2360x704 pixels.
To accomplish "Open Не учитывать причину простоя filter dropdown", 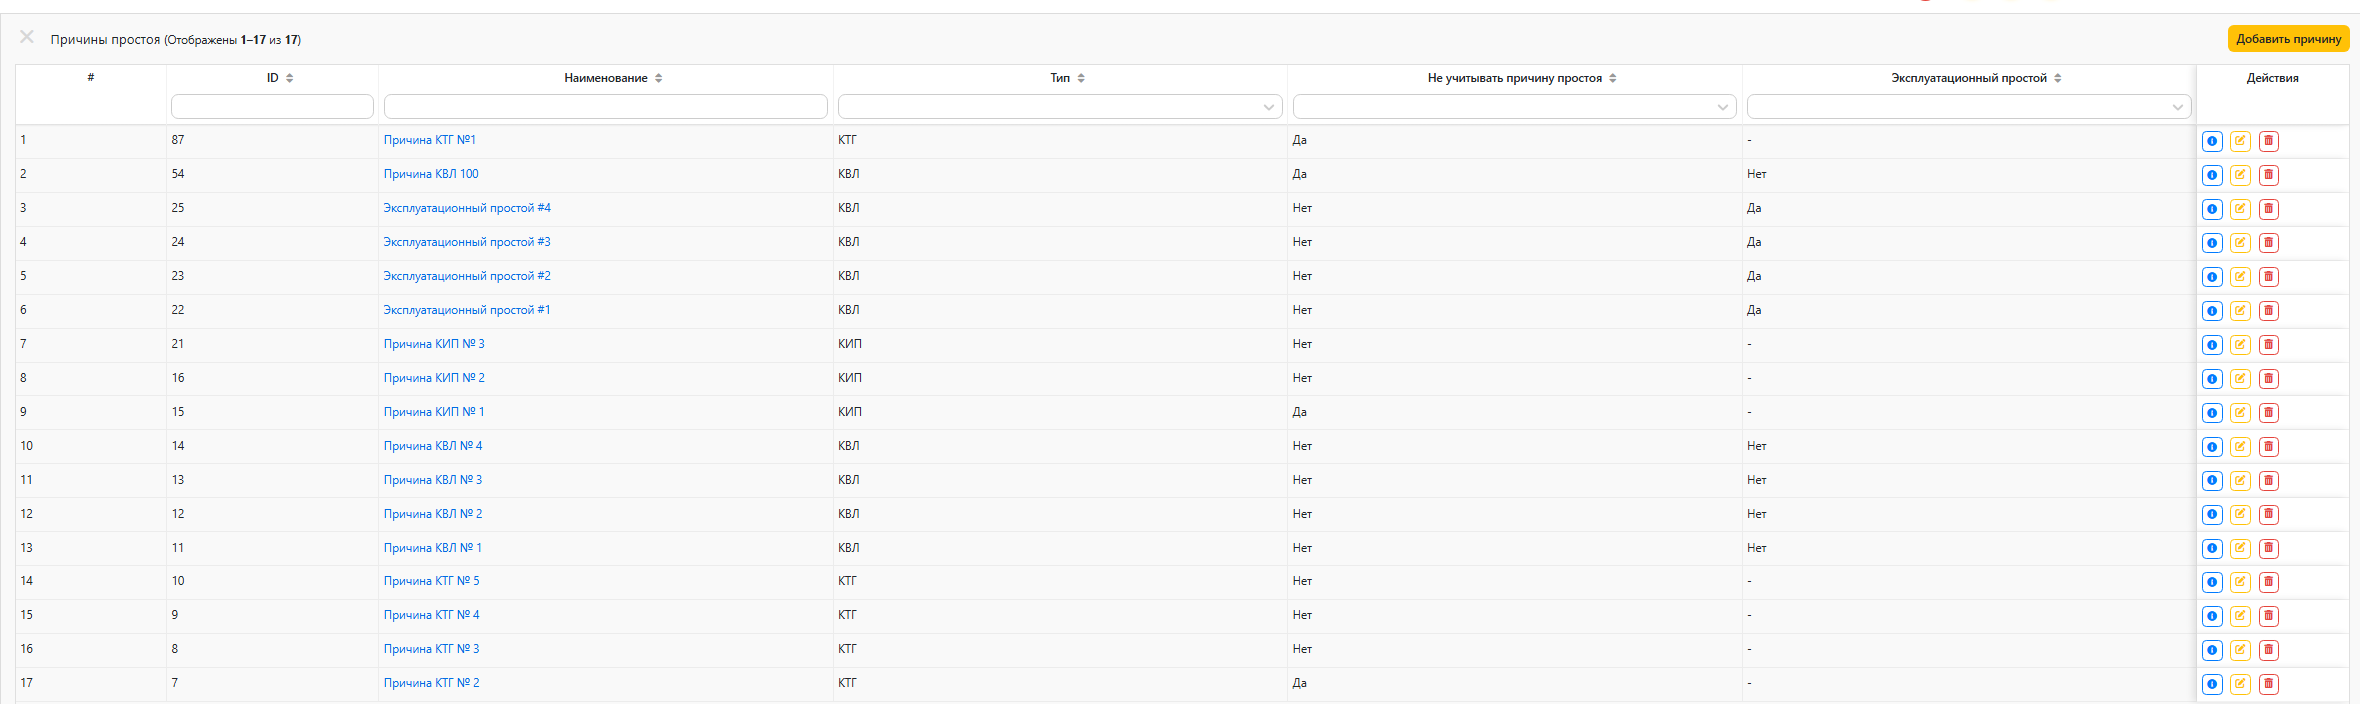I will [x=1514, y=106].
